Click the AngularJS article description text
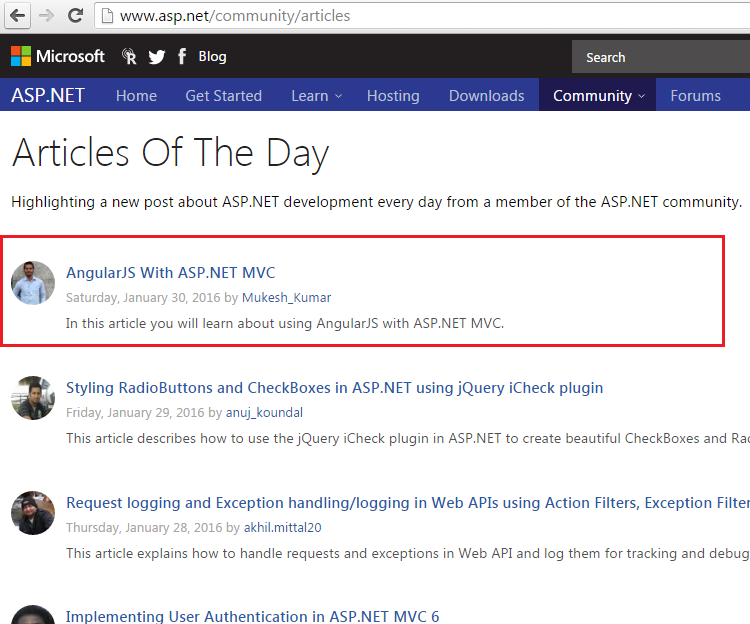The height and width of the screenshot is (624, 750). point(285,323)
